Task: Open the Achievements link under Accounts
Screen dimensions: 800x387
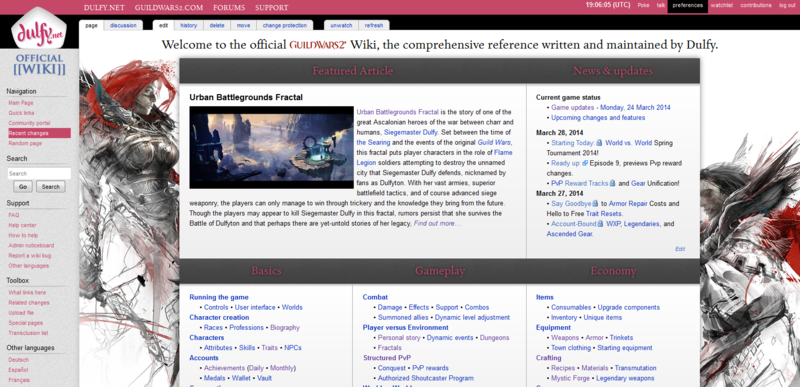Action: click(x=224, y=368)
